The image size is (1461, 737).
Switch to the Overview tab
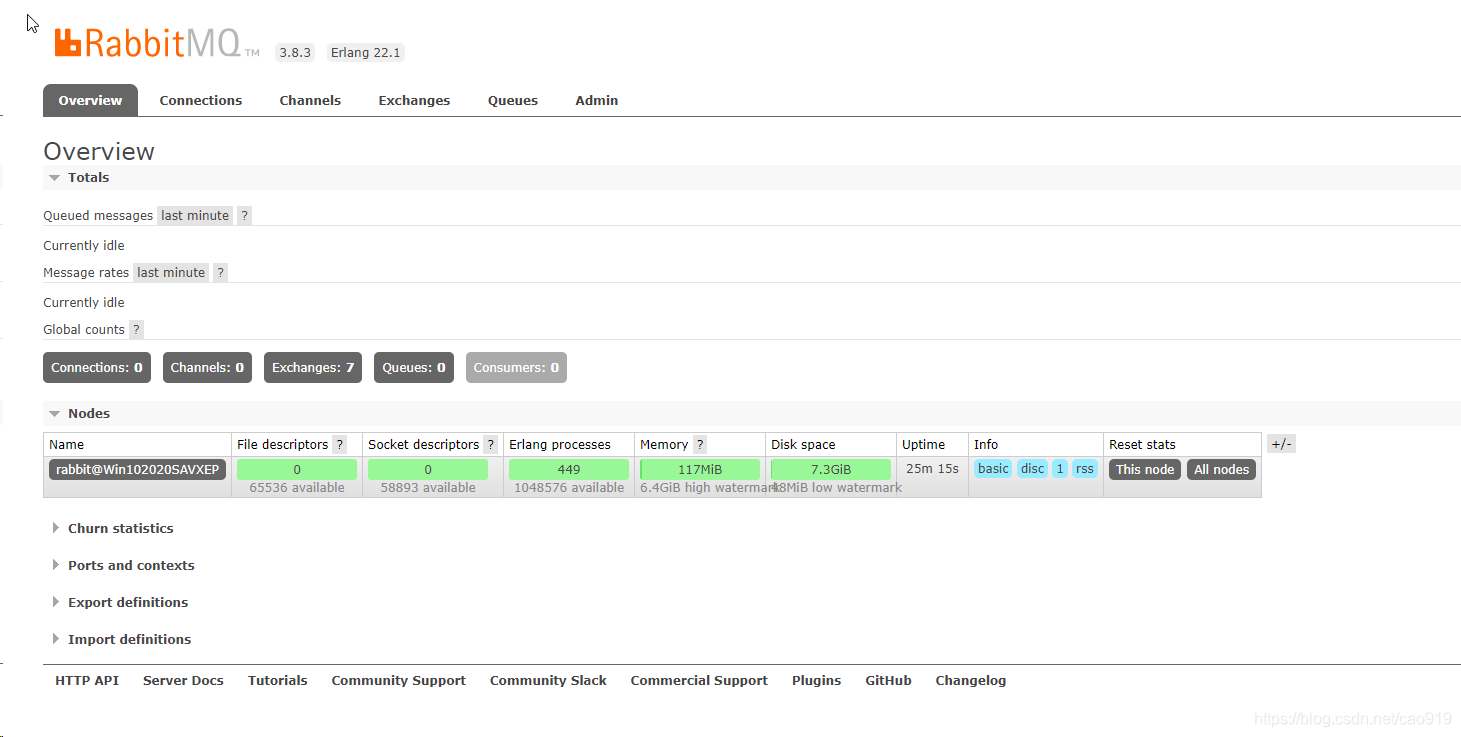pos(90,100)
